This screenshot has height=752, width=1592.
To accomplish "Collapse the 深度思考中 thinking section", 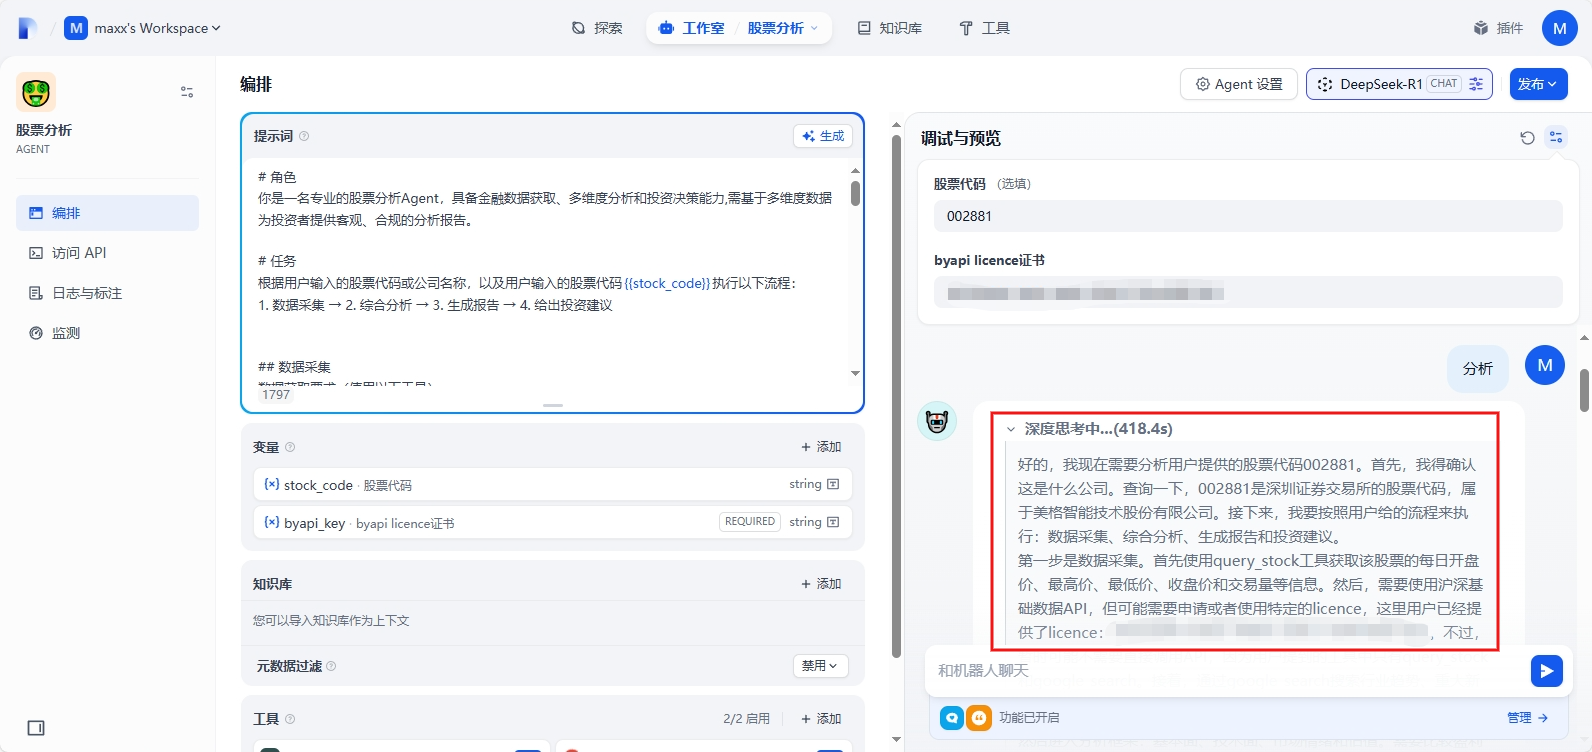I will pos(1011,429).
